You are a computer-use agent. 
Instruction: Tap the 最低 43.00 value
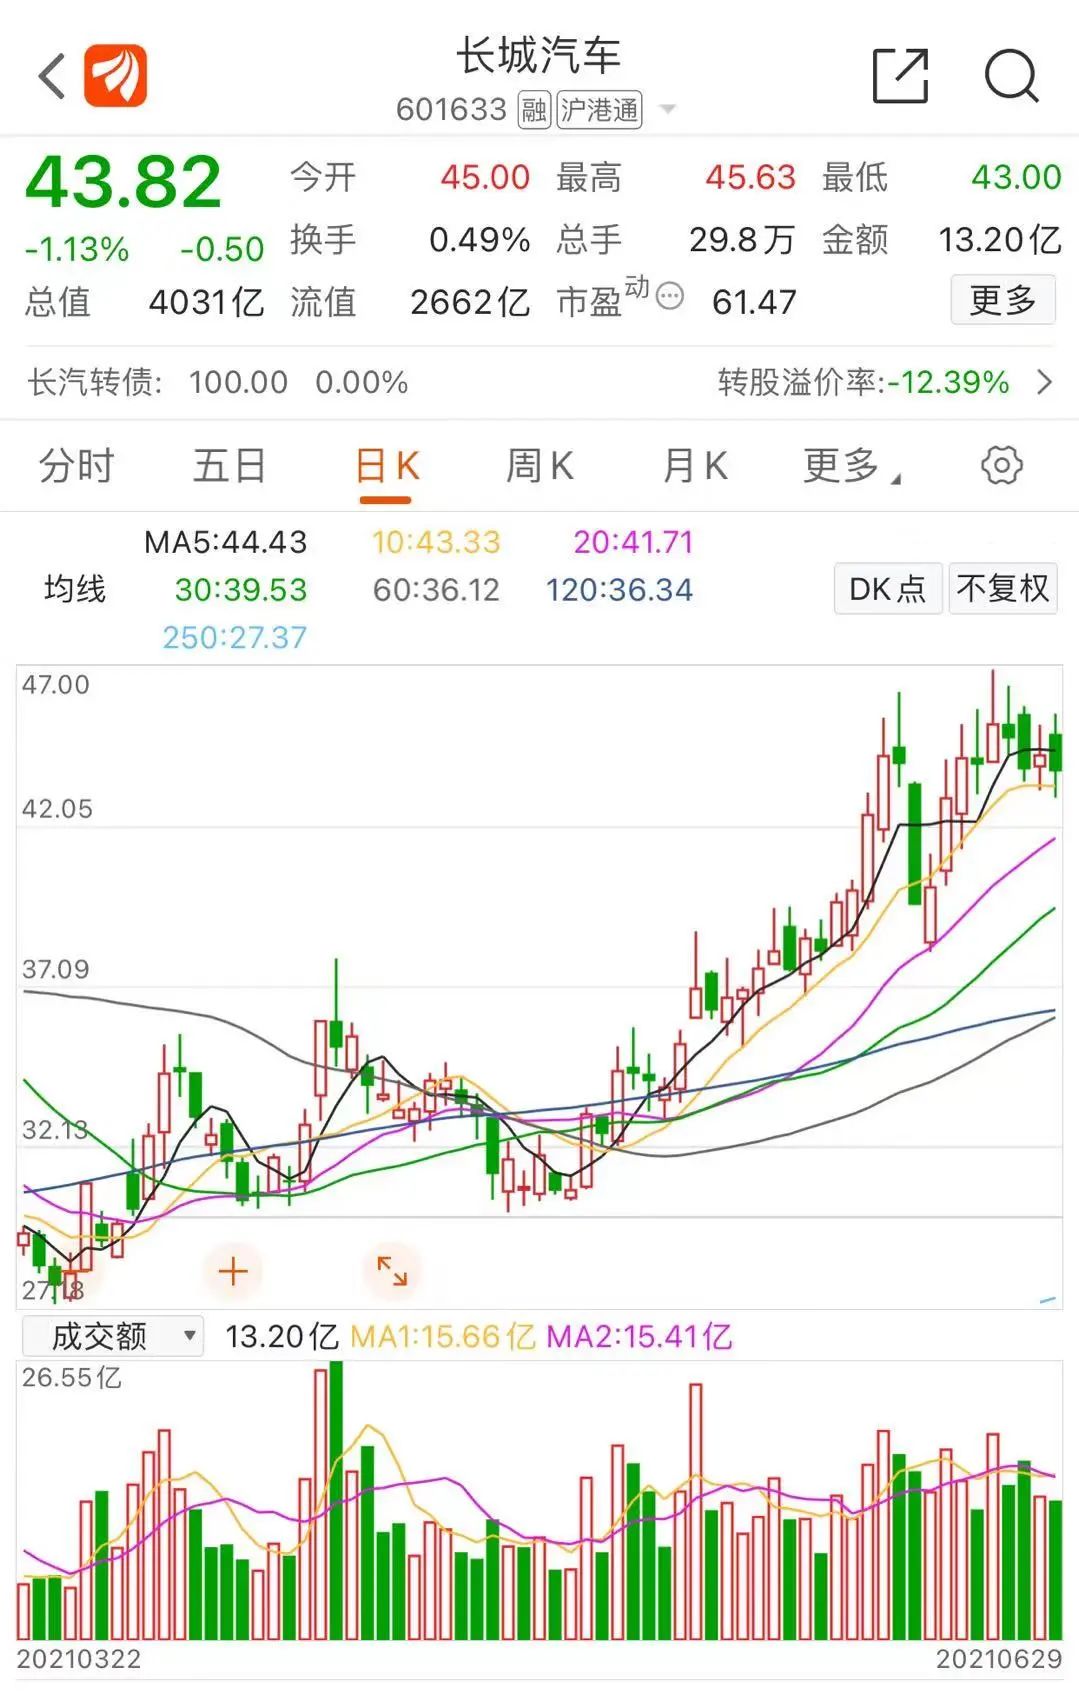tap(1016, 178)
